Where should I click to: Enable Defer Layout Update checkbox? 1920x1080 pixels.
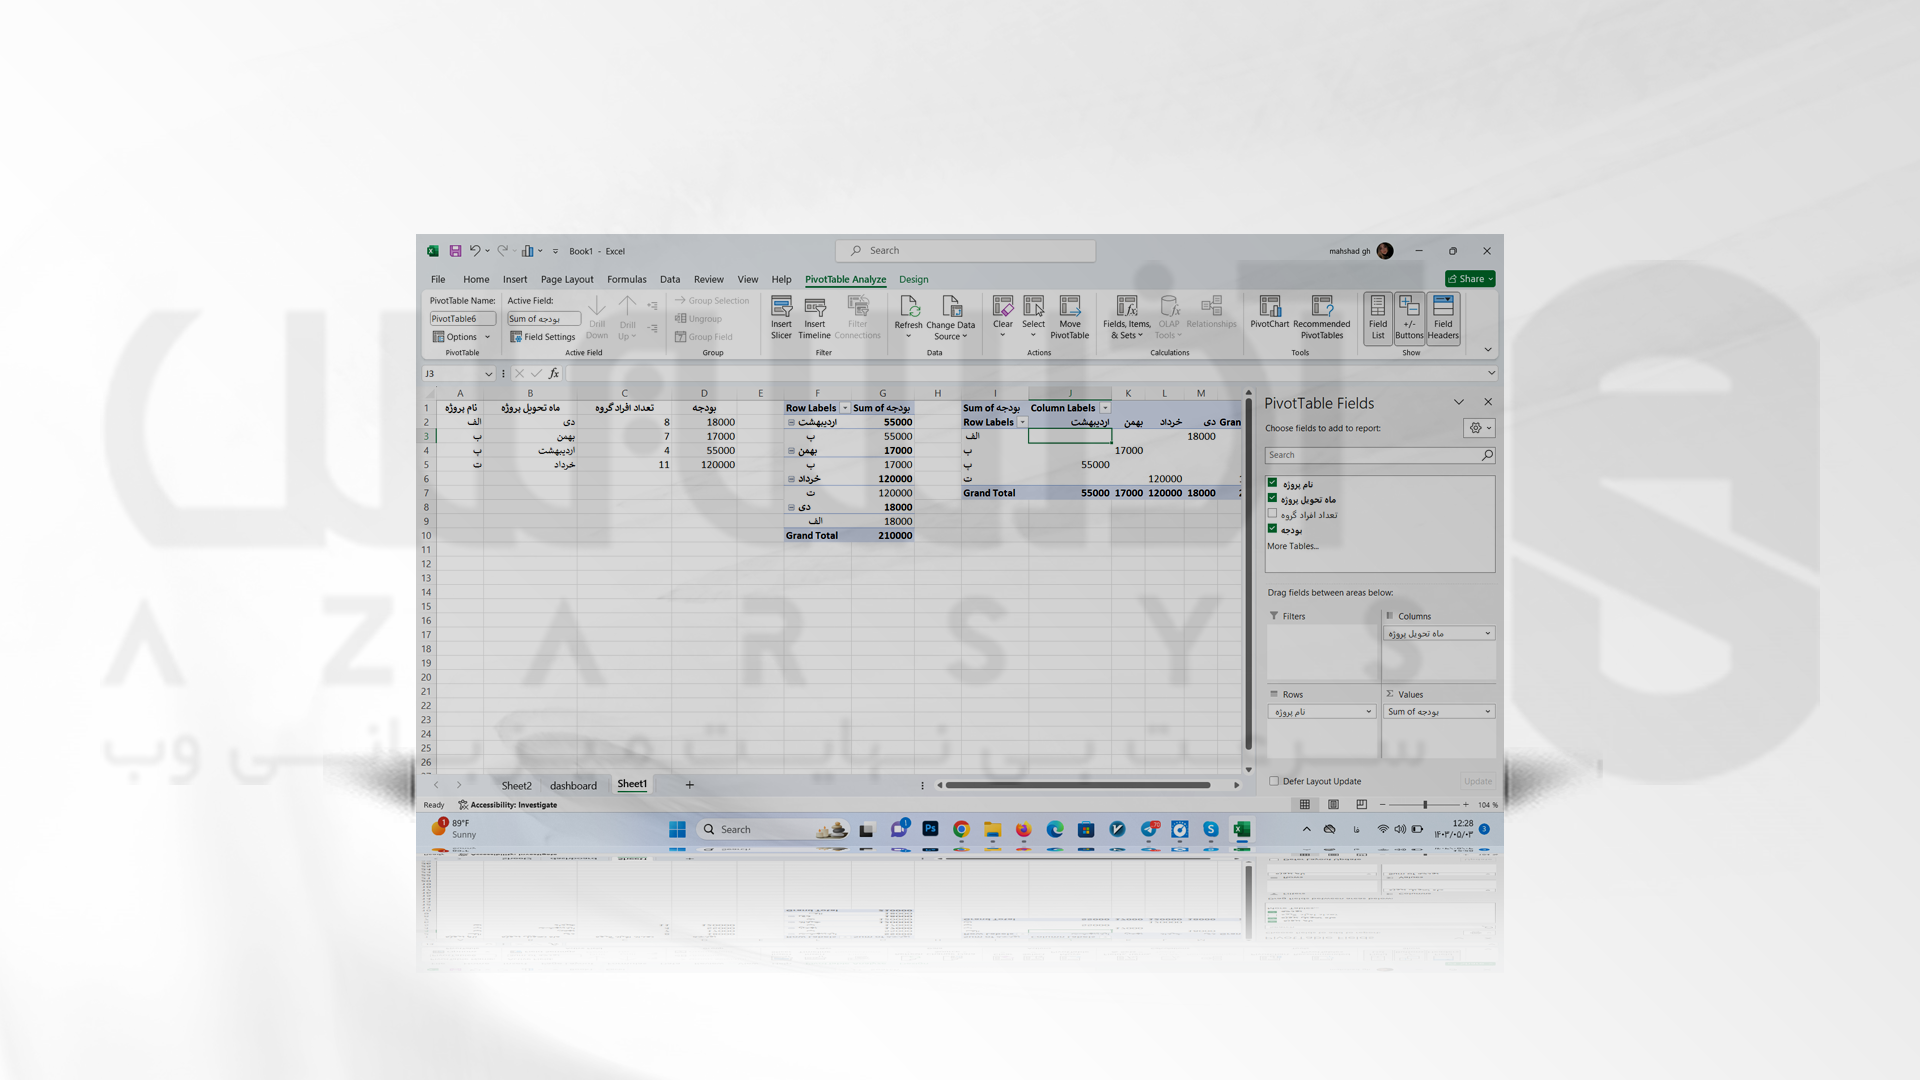point(1274,782)
